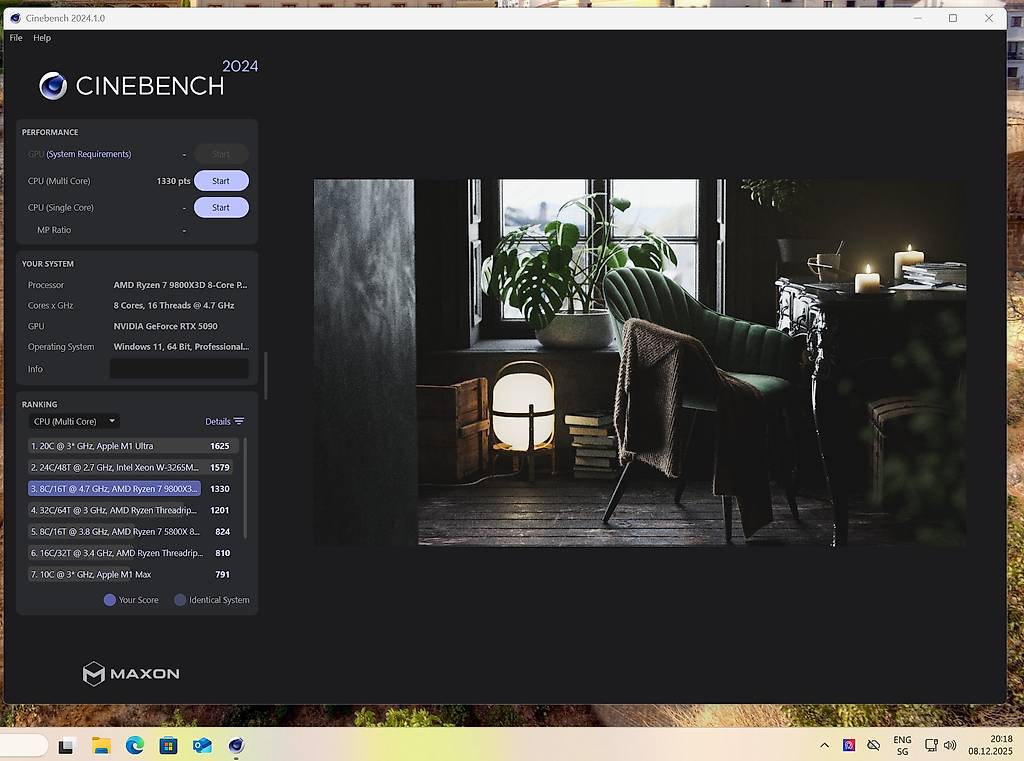Launch Microsoft Edge from the taskbar

135,745
